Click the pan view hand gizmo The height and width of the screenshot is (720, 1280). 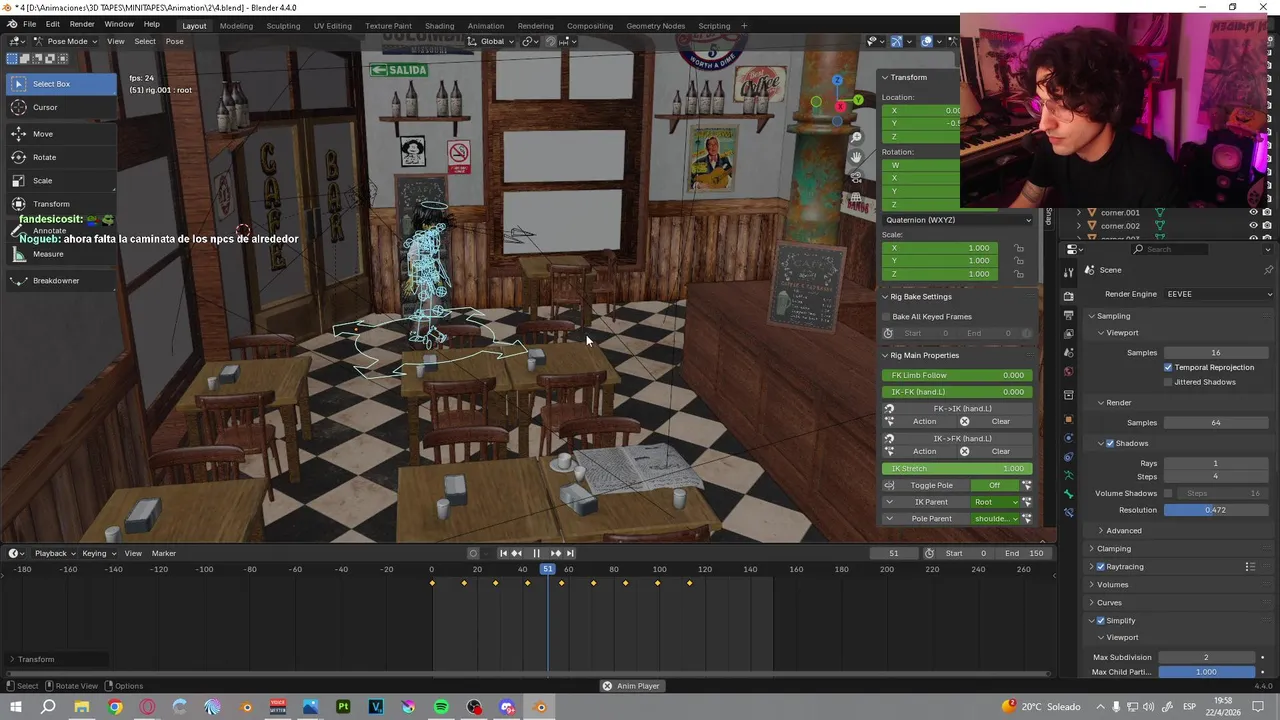coord(856,157)
